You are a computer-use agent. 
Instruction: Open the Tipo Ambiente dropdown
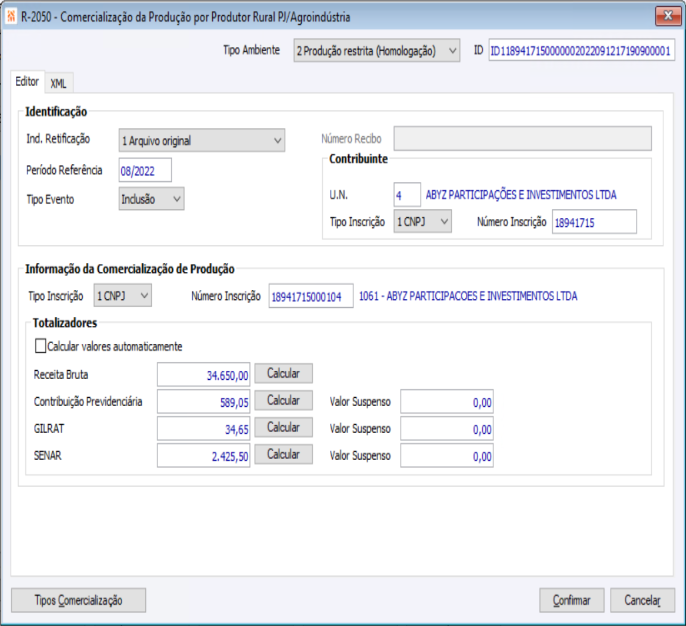[x=377, y=51]
